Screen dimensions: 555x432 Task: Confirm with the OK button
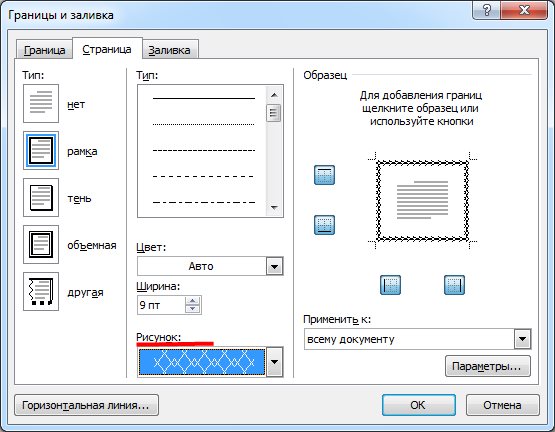coord(418,405)
